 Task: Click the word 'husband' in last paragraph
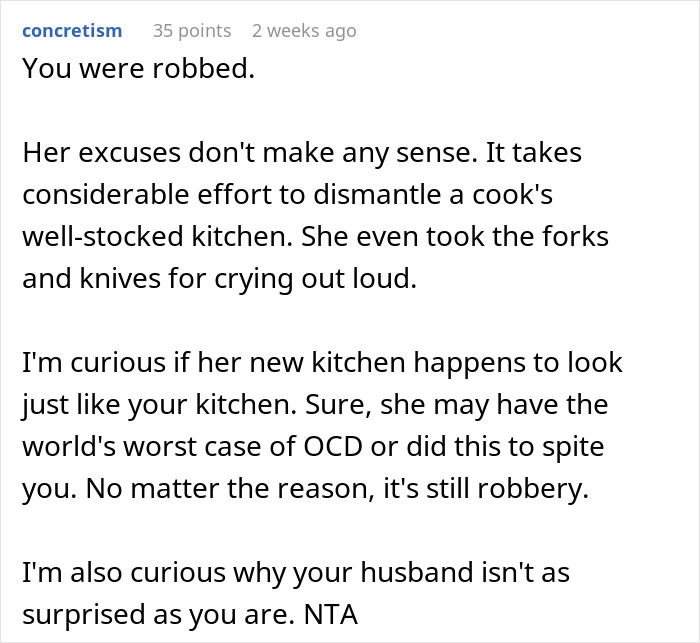pos(417,572)
